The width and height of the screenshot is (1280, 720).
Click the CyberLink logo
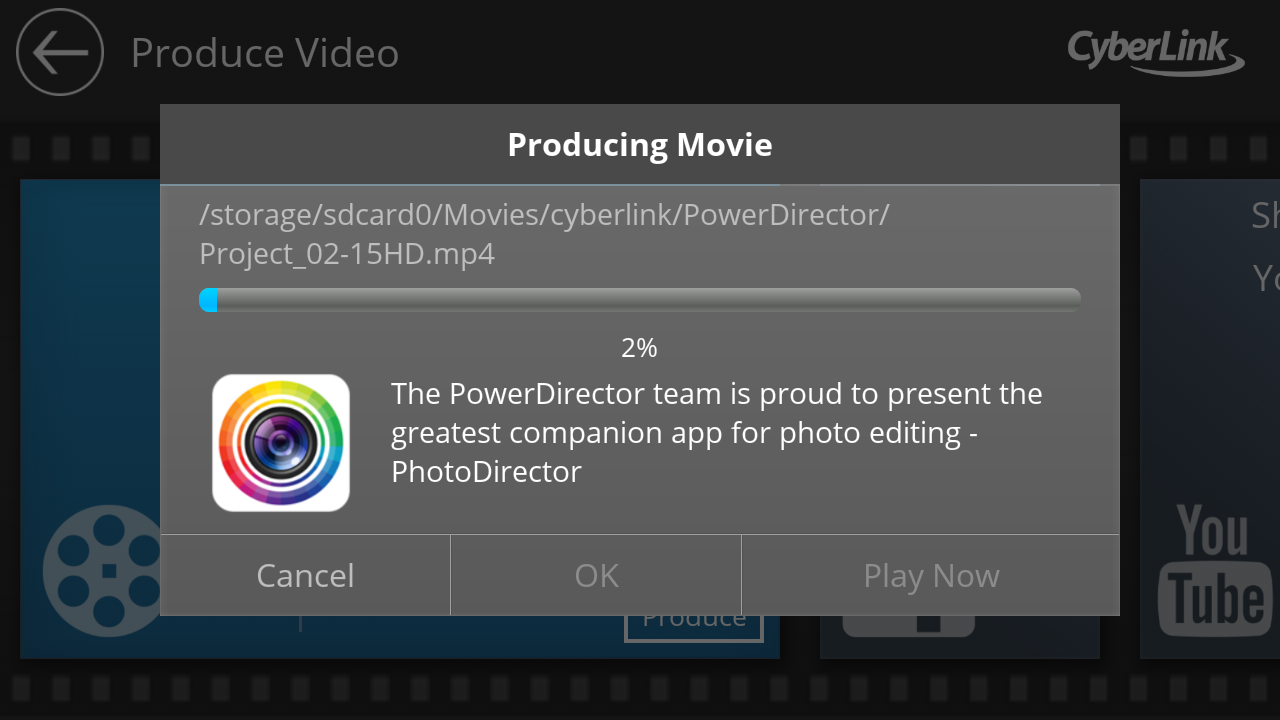tap(1156, 51)
